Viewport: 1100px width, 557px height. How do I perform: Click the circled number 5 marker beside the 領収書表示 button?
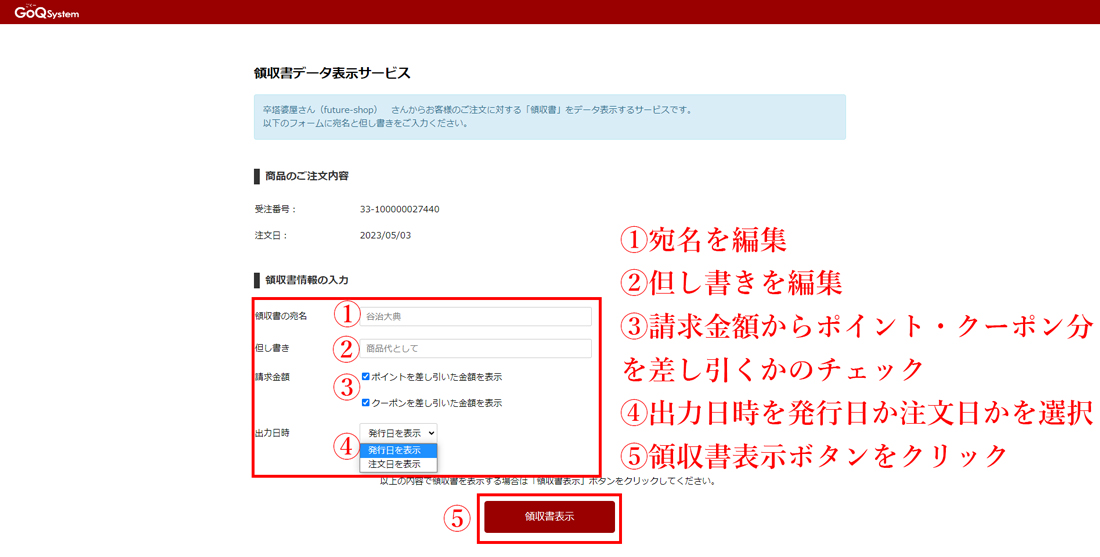[x=456, y=518]
